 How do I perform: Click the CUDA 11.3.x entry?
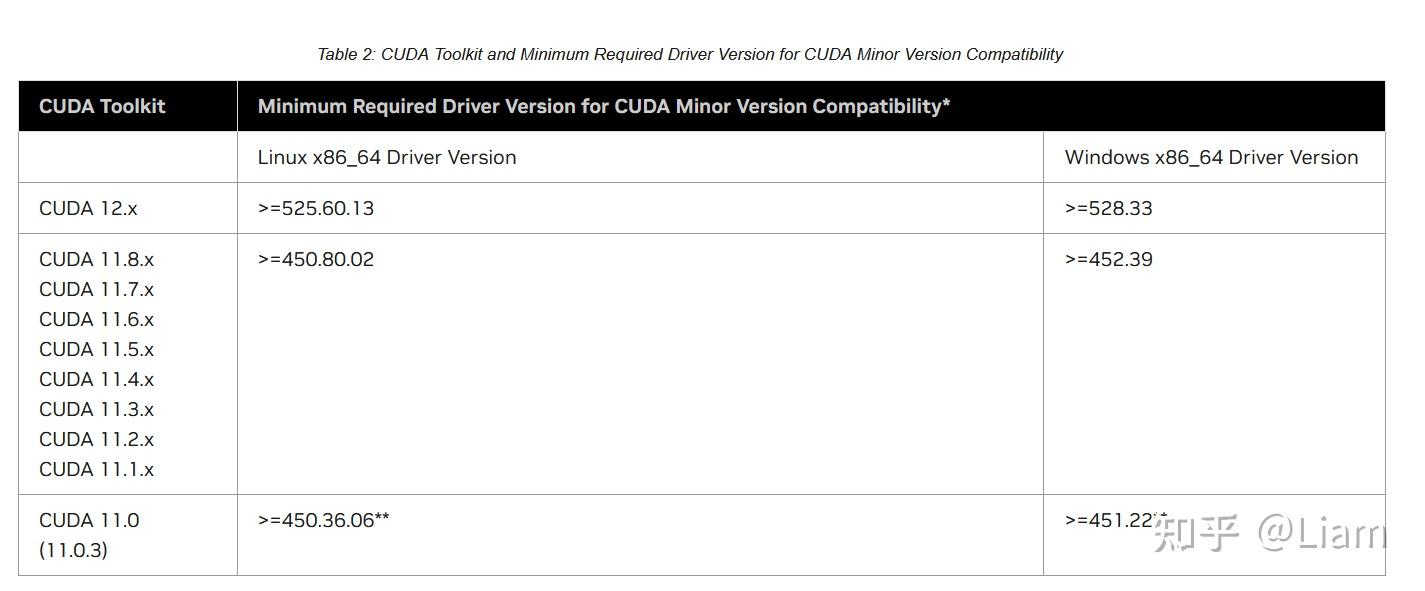[x=96, y=409]
